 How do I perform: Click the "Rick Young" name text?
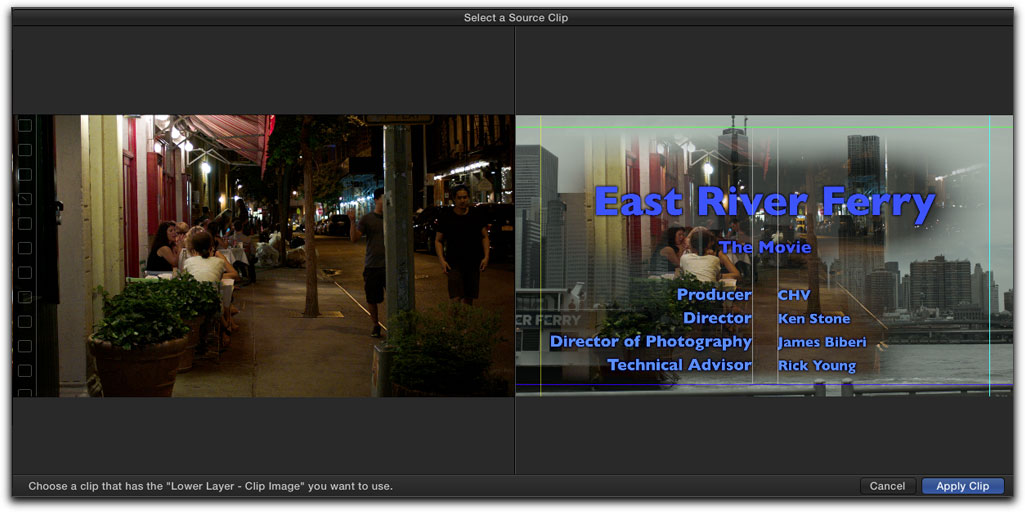pyautogui.click(x=817, y=366)
